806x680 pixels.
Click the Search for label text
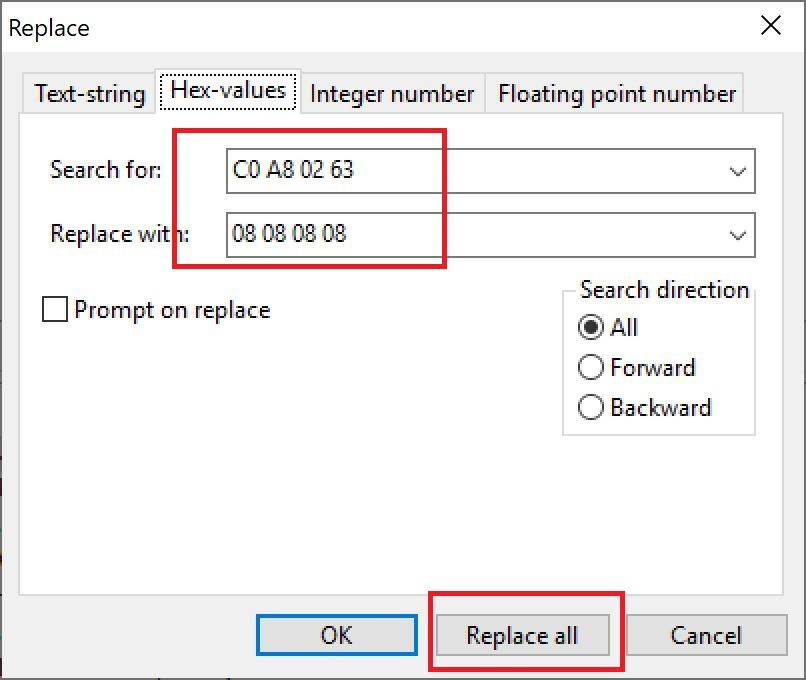pyautogui.click(x=105, y=170)
